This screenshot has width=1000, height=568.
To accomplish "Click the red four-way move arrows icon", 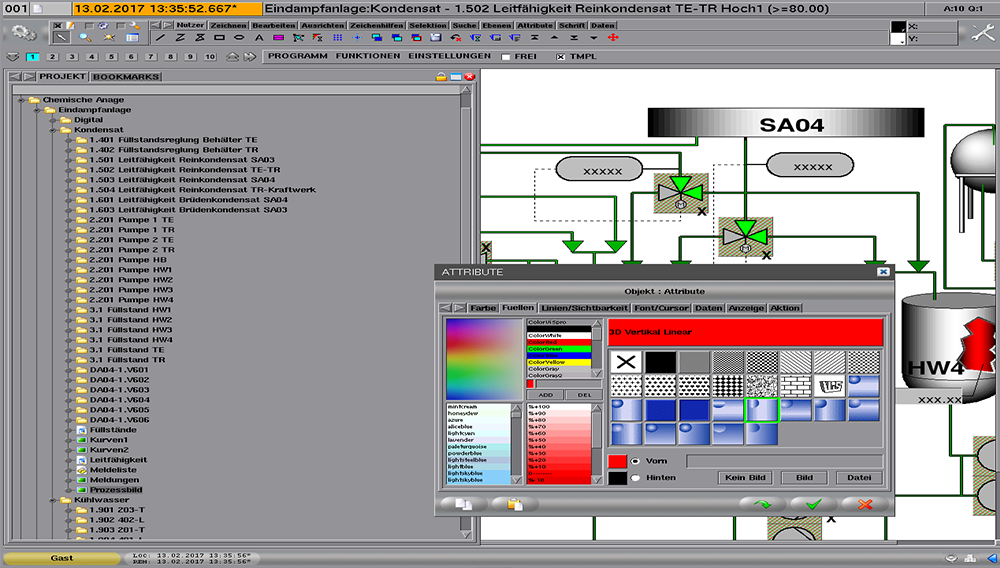I will tap(613, 38).
